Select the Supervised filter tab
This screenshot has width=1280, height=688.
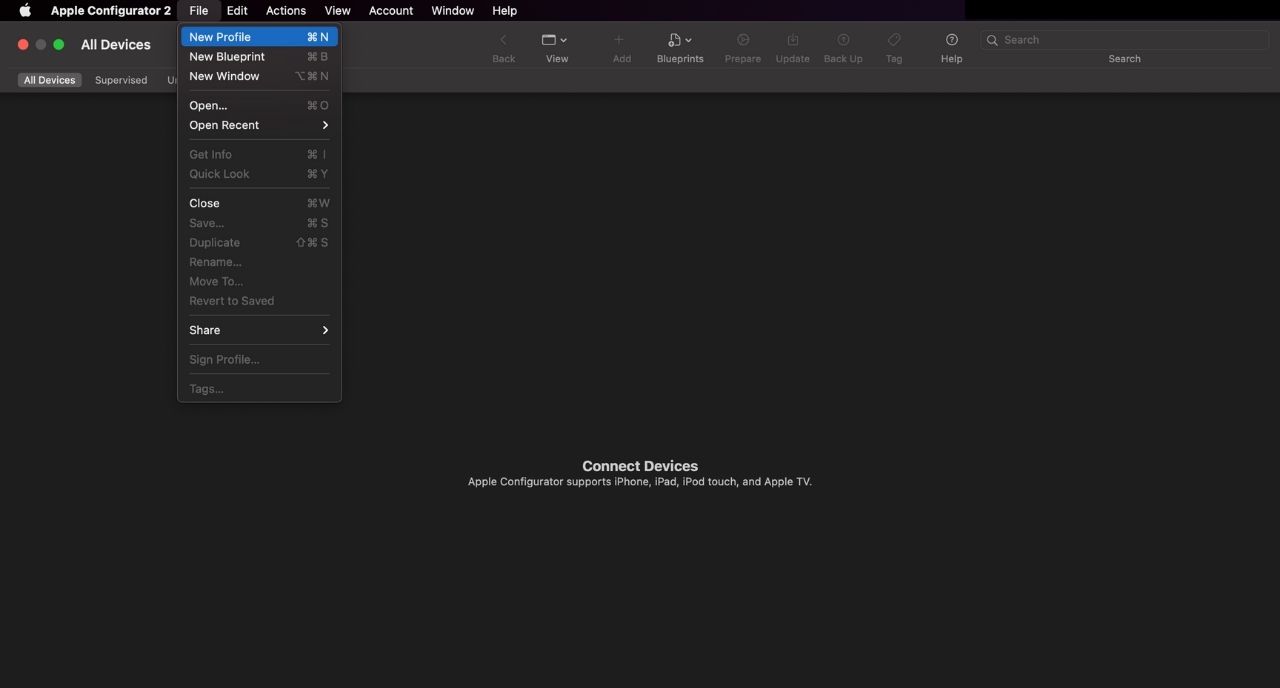[121, 80]
